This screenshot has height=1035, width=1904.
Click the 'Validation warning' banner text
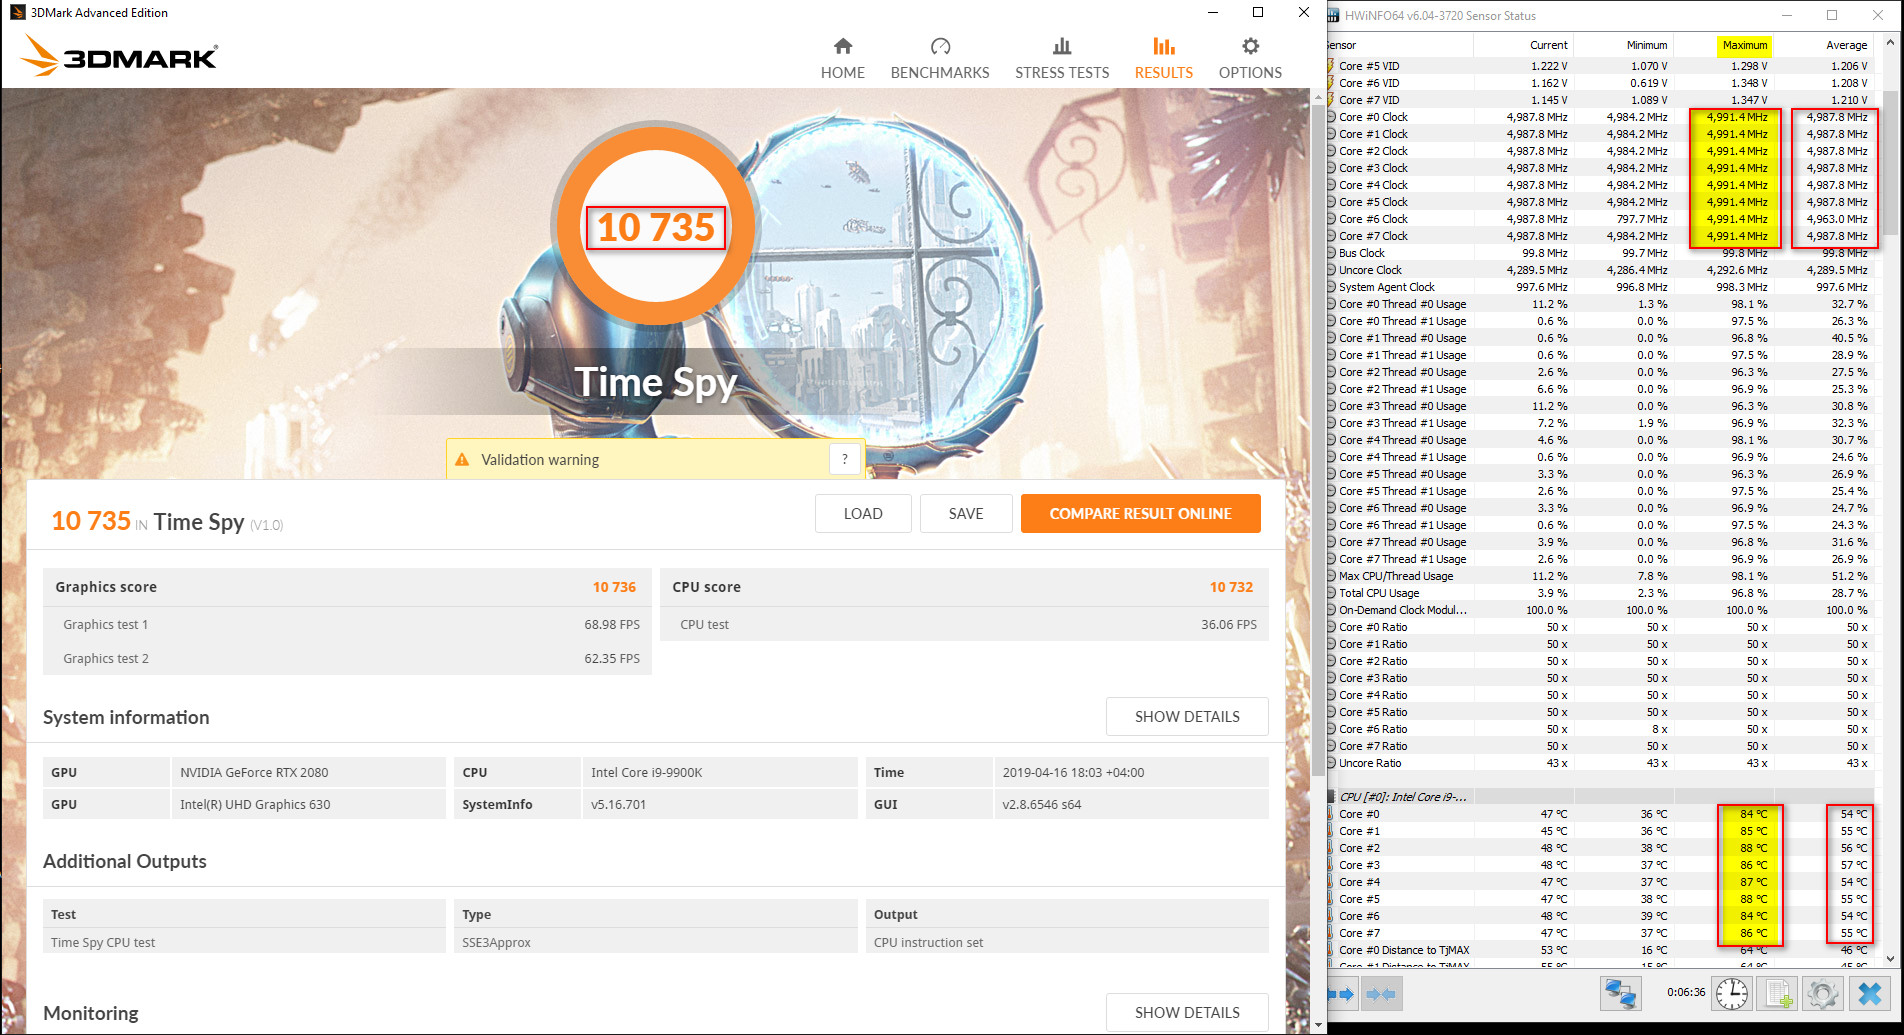point(540,460)
